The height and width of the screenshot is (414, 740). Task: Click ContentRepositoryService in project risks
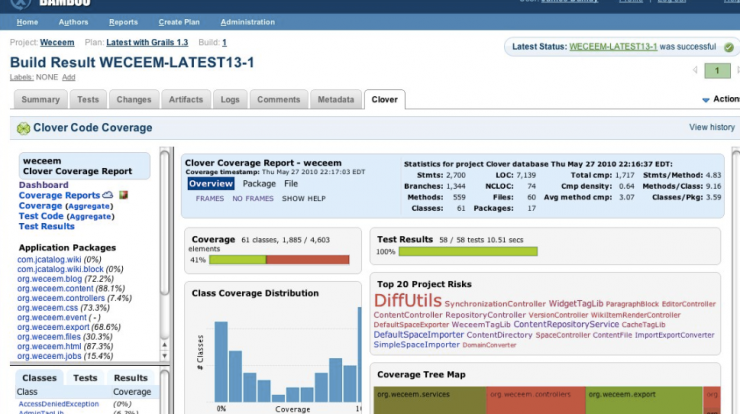pos(566,324)
